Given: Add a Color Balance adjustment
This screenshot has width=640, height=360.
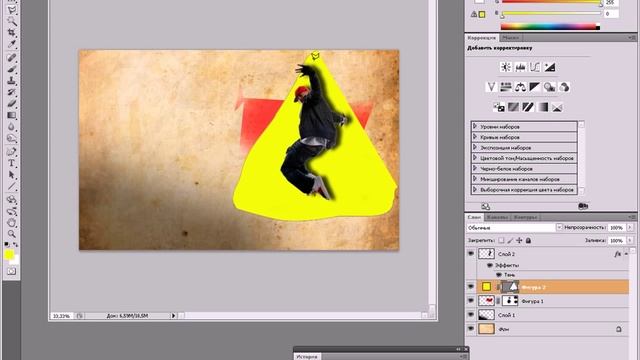Looking at the screenshot, I should click(x=520, y=87).
